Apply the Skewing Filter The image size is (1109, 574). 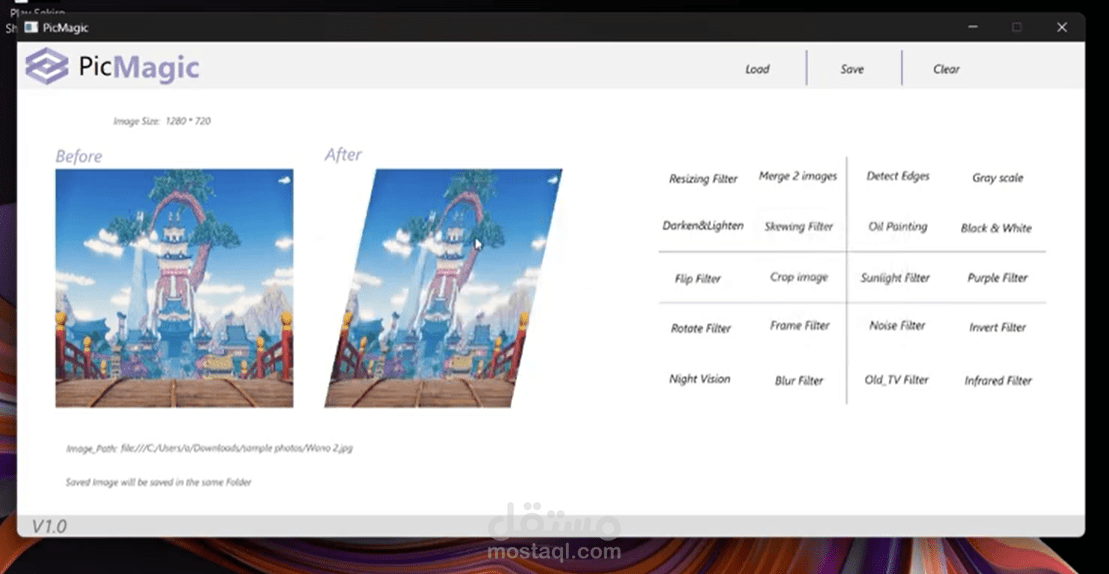click(x=799, y=227)
